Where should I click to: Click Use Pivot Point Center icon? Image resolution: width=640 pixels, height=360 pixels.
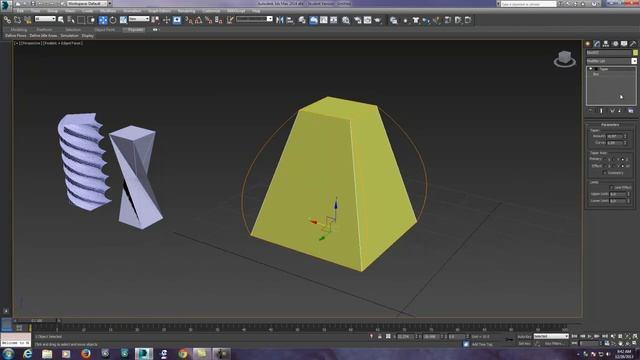pos(156,20)
